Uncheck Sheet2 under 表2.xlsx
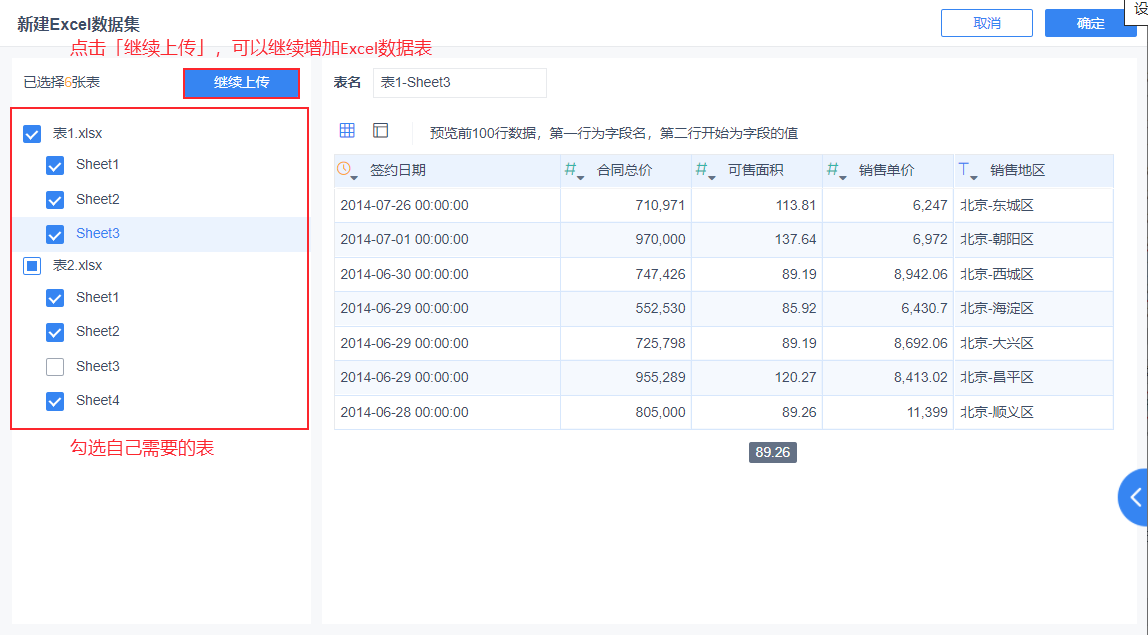This screenshot has width=1148, height=635. pos(55,333)
